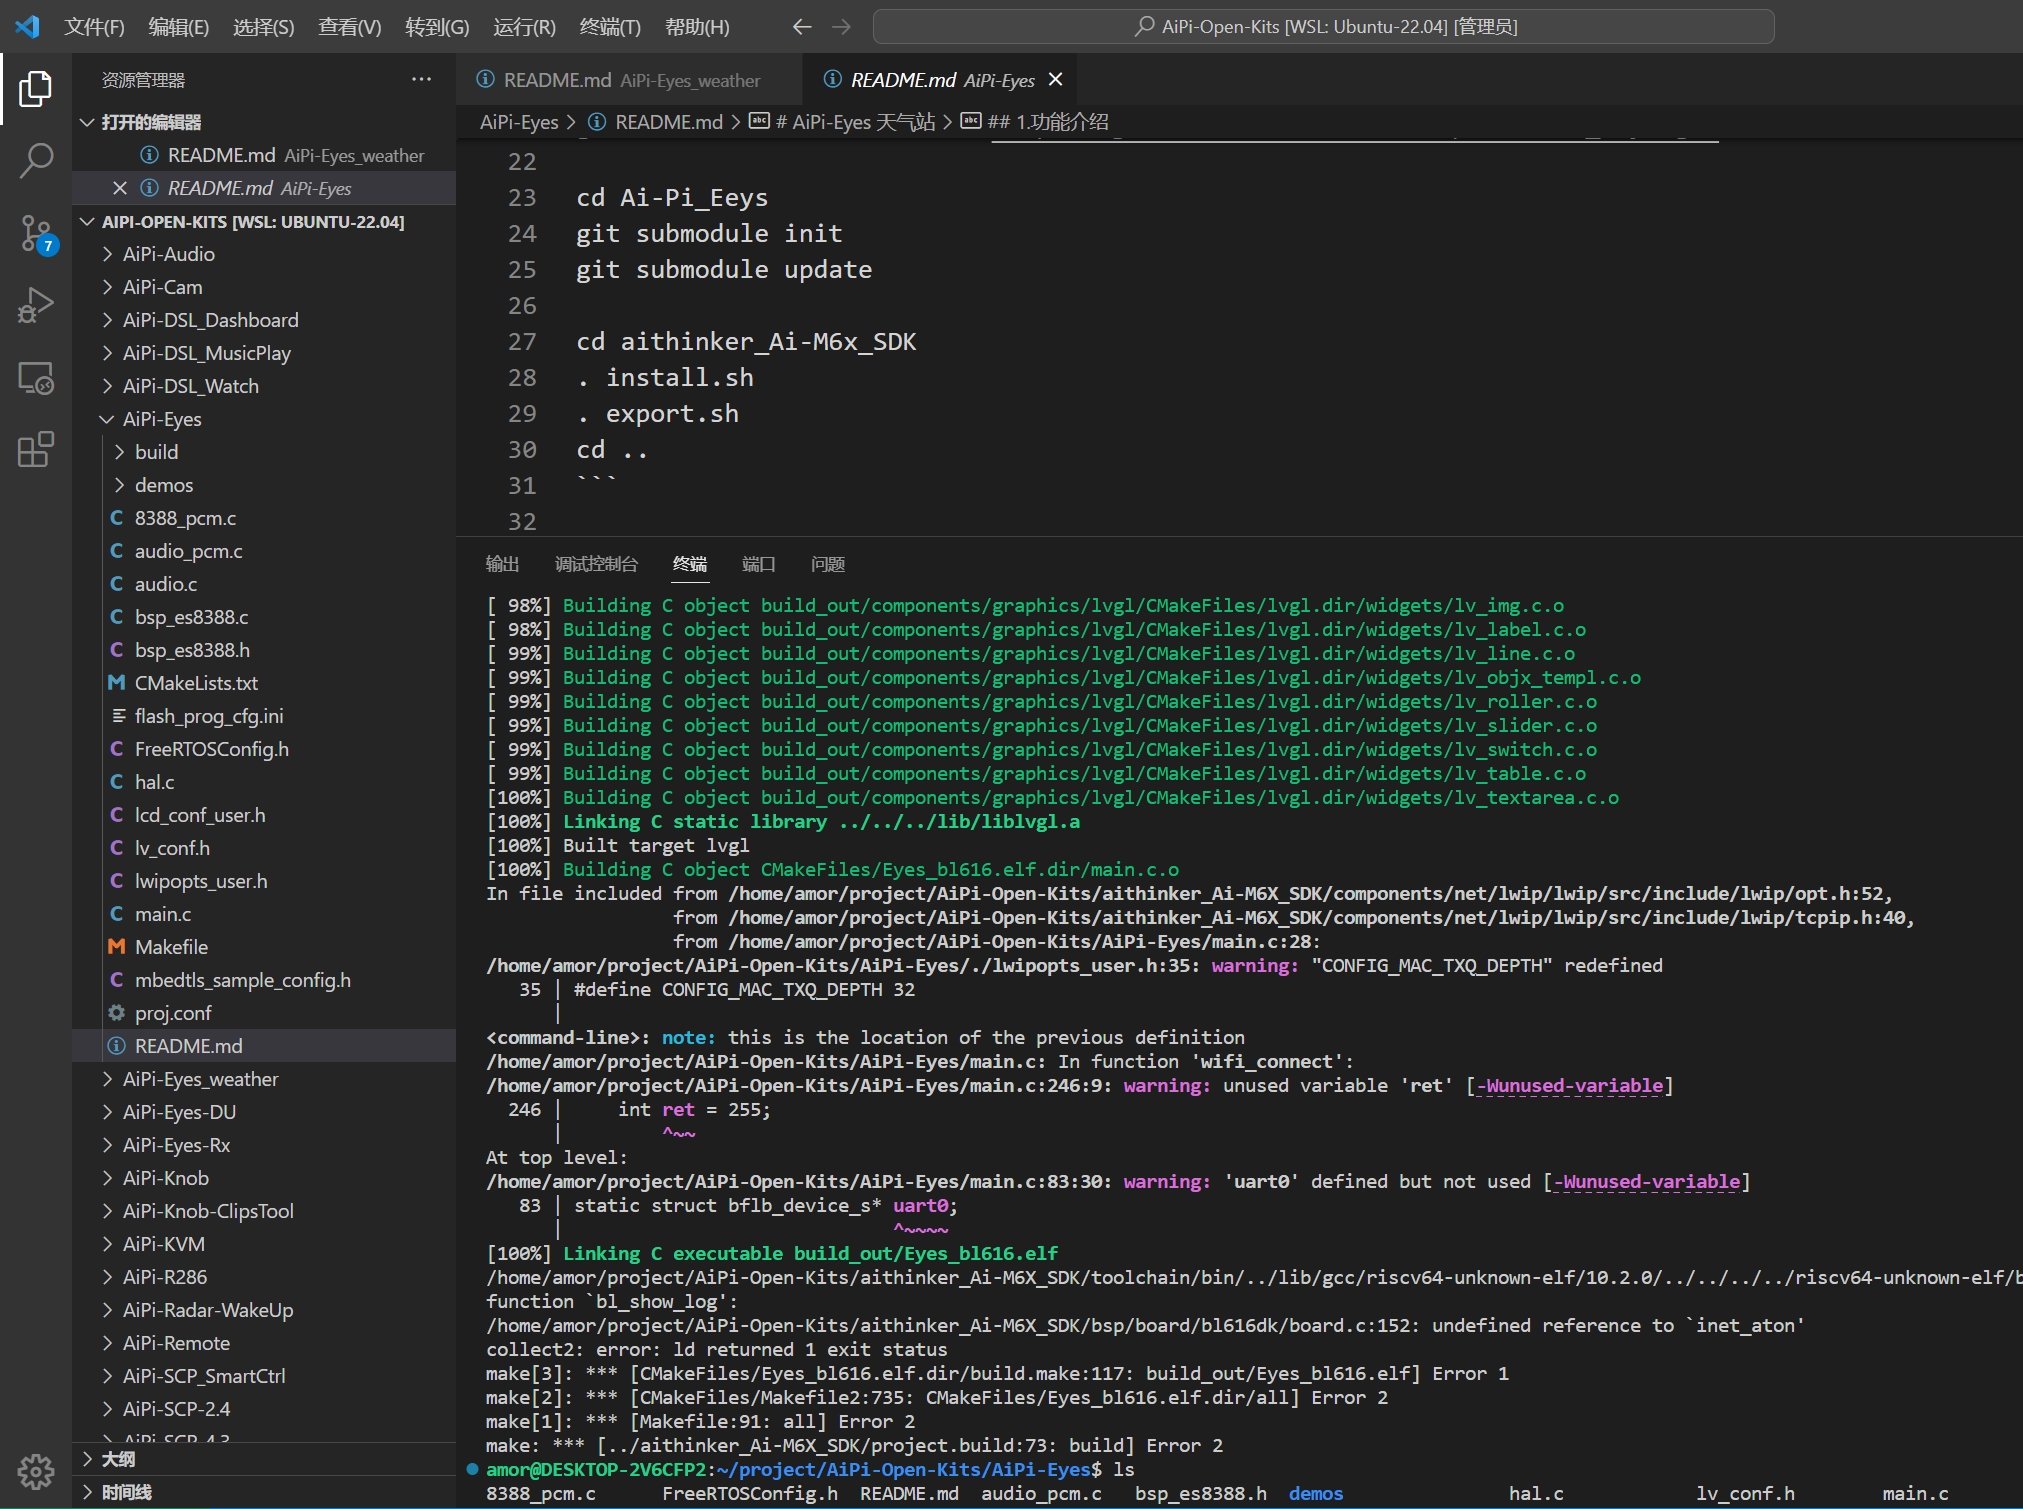Collapse the AIPI-OPEN-KITS workspace section
This screenshot has width=2023, height=1509.
(264, 222)
